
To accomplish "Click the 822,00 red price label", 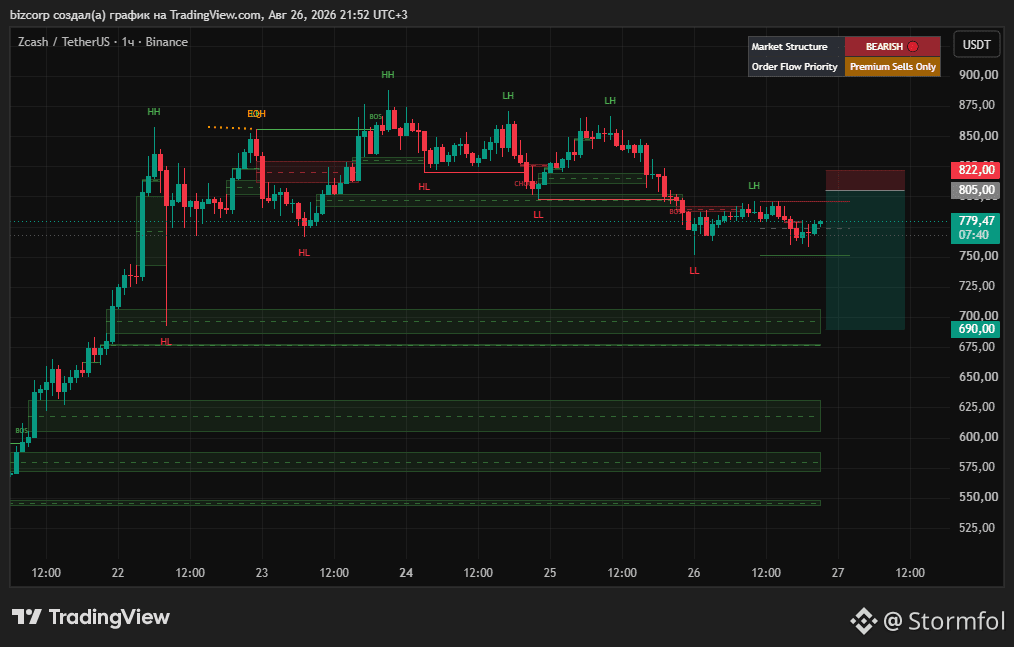I will click(x=976, y=170).
